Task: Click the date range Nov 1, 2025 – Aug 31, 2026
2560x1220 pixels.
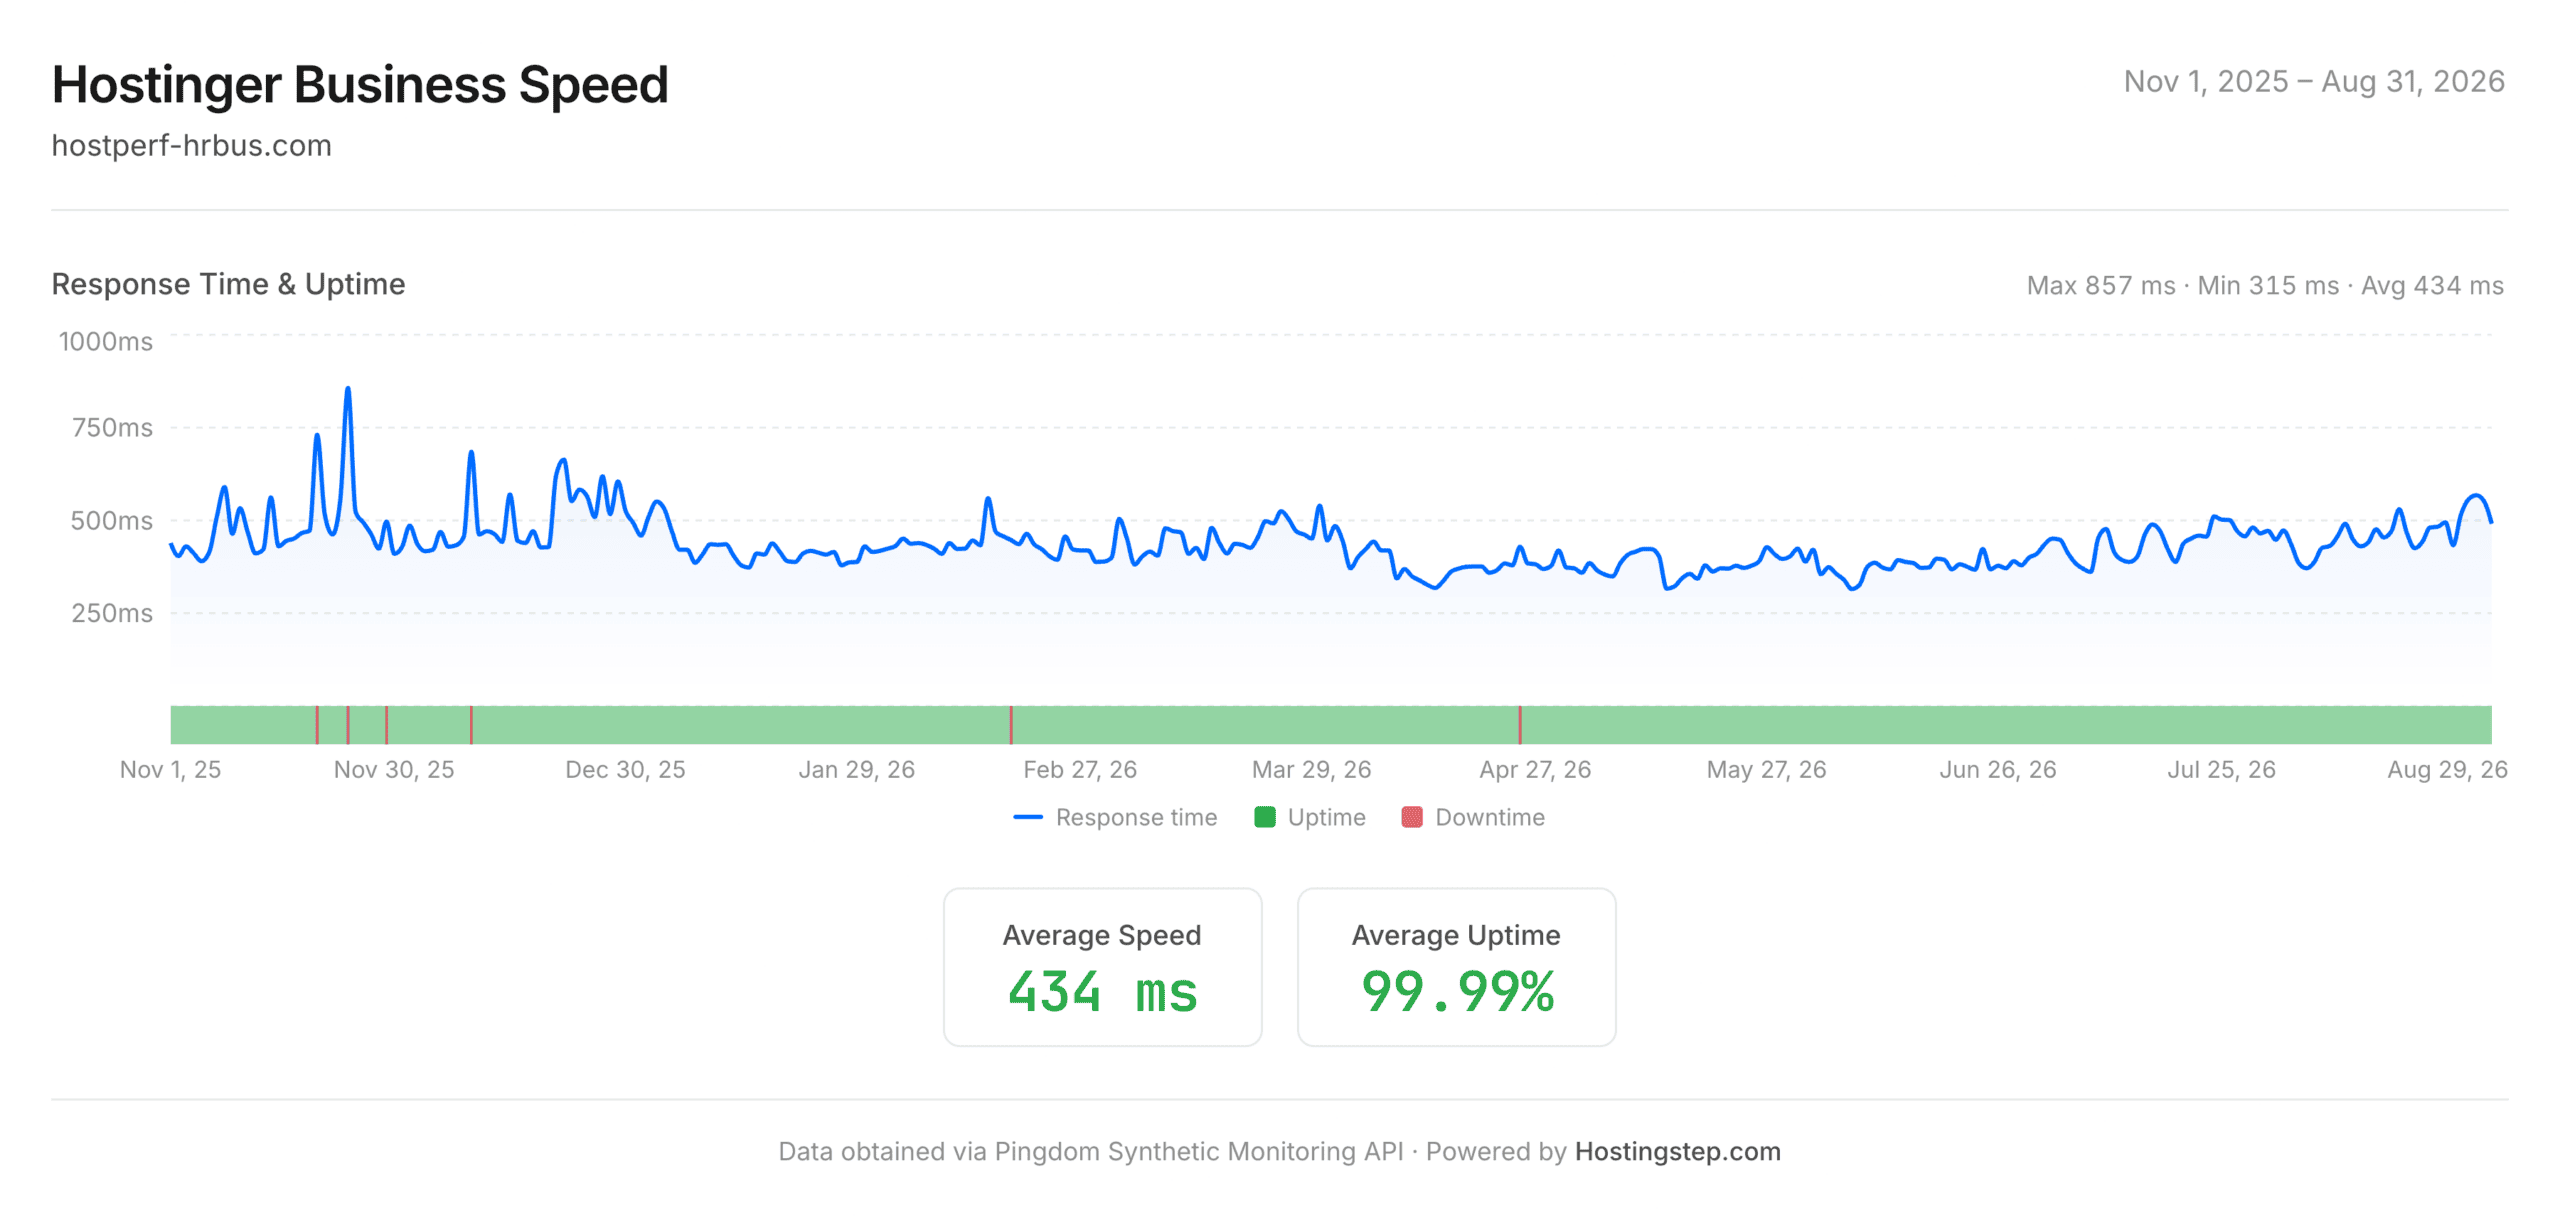Action: [2314, 81]
